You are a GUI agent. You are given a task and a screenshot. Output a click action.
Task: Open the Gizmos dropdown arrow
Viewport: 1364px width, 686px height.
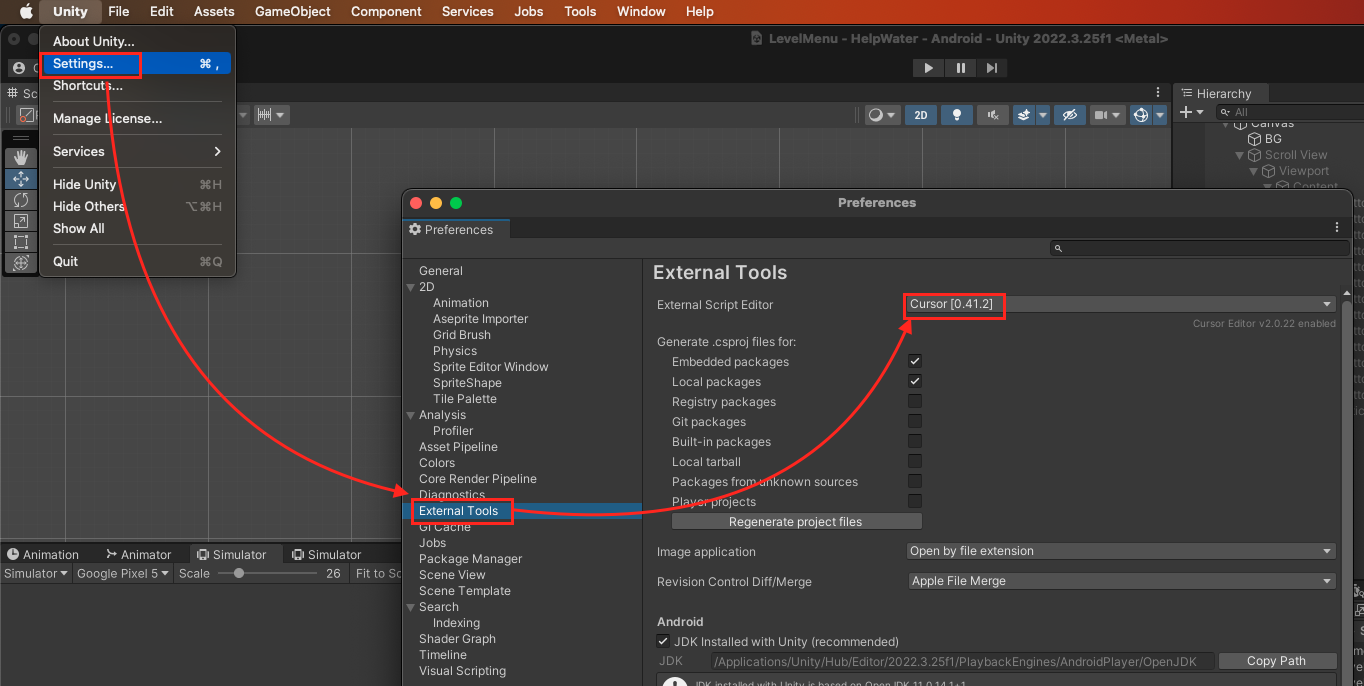click(x=1160, y=115)
